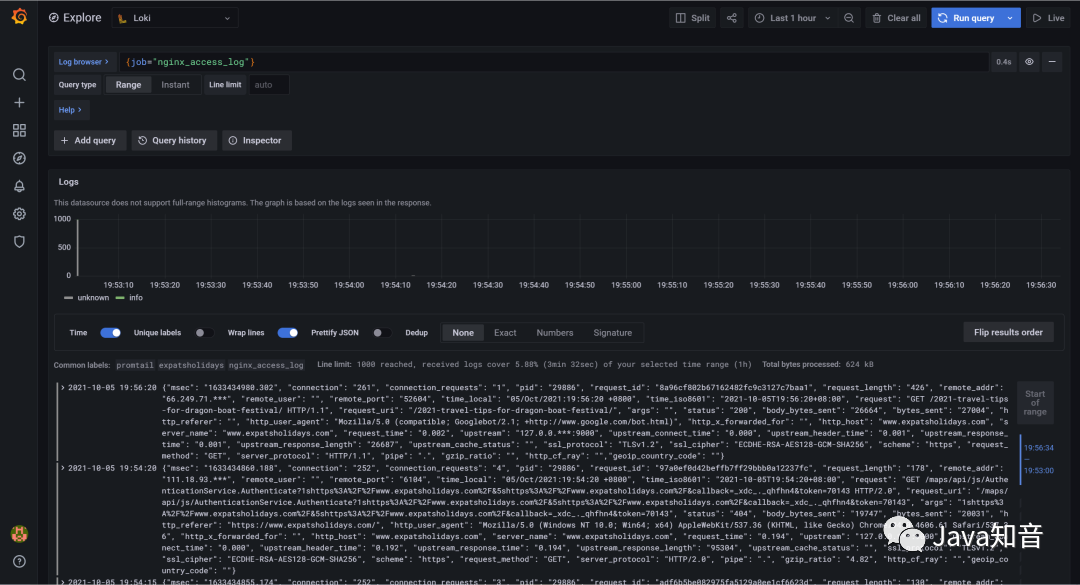The image size is (1080, 585).
Task: Select the None dedup option
Action: pyautogui.click(x=463, y=333)
